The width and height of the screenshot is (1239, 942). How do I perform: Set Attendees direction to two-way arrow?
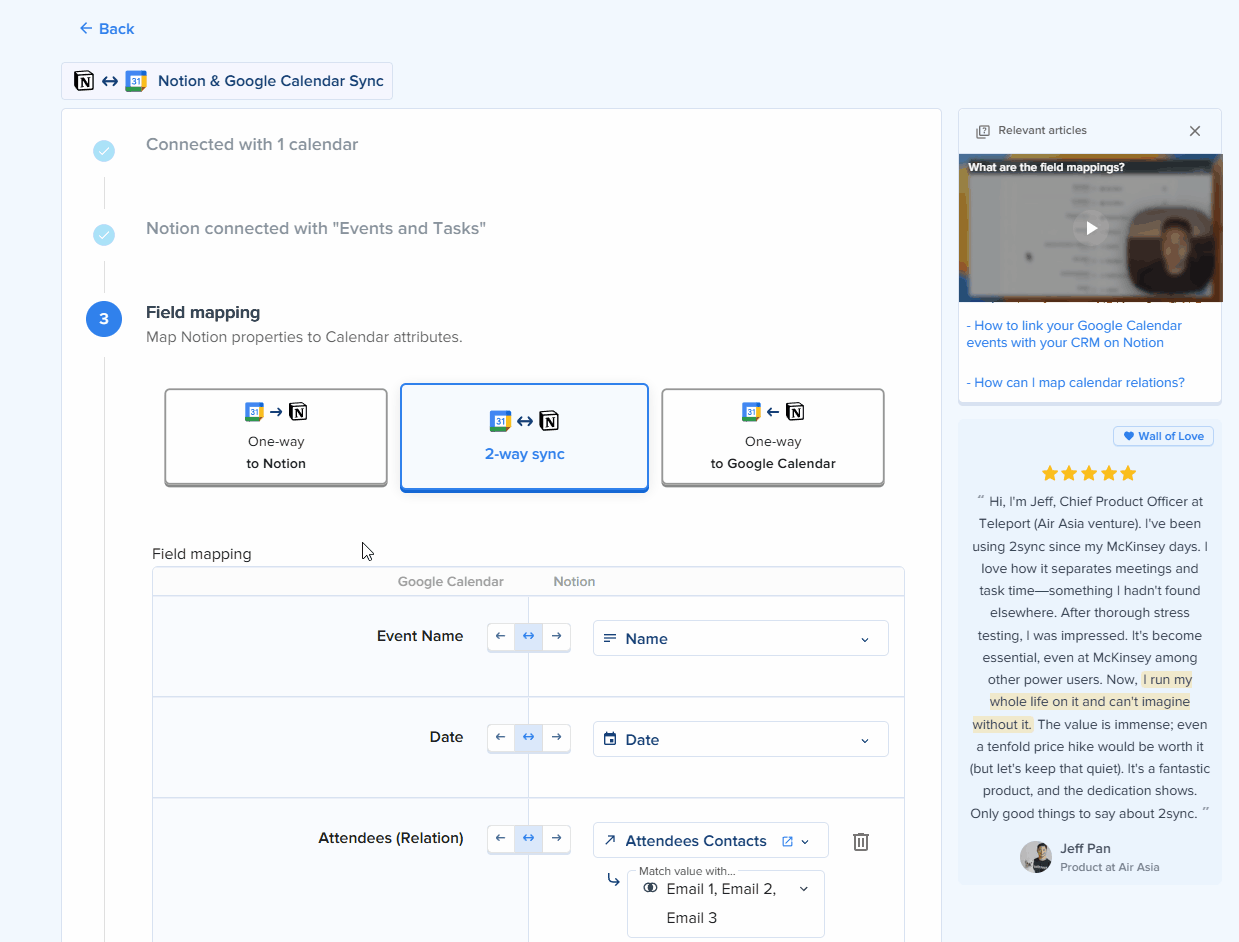pyautogui.click(x=529, y=839)
